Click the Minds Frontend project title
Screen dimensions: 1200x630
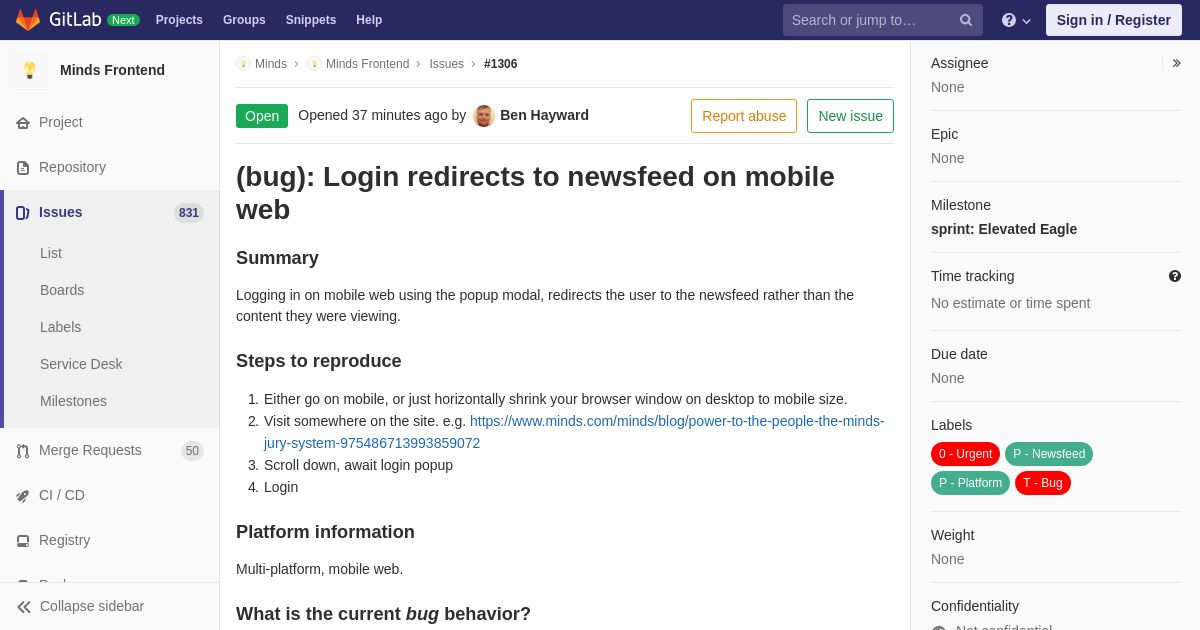pos(112,70)
